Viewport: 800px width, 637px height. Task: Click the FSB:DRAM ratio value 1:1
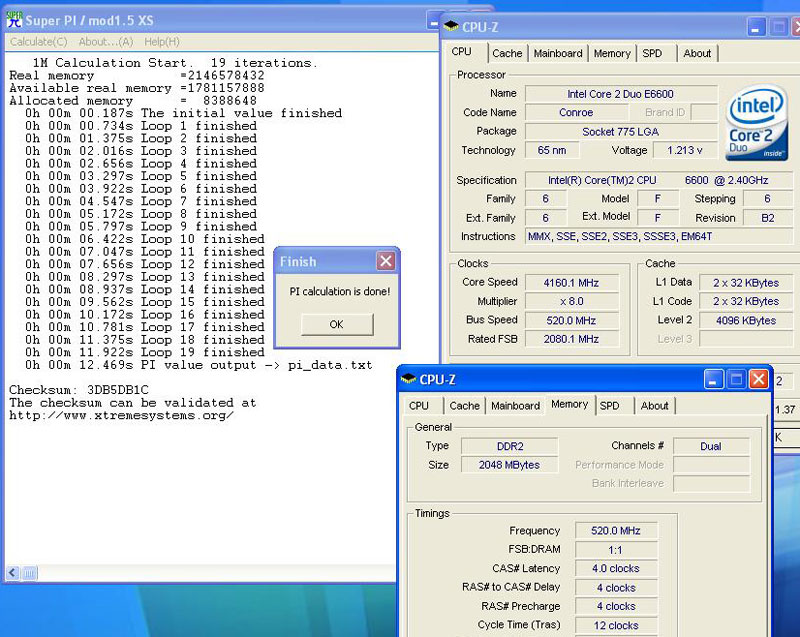pyautogui.click(x=616, y=550)
